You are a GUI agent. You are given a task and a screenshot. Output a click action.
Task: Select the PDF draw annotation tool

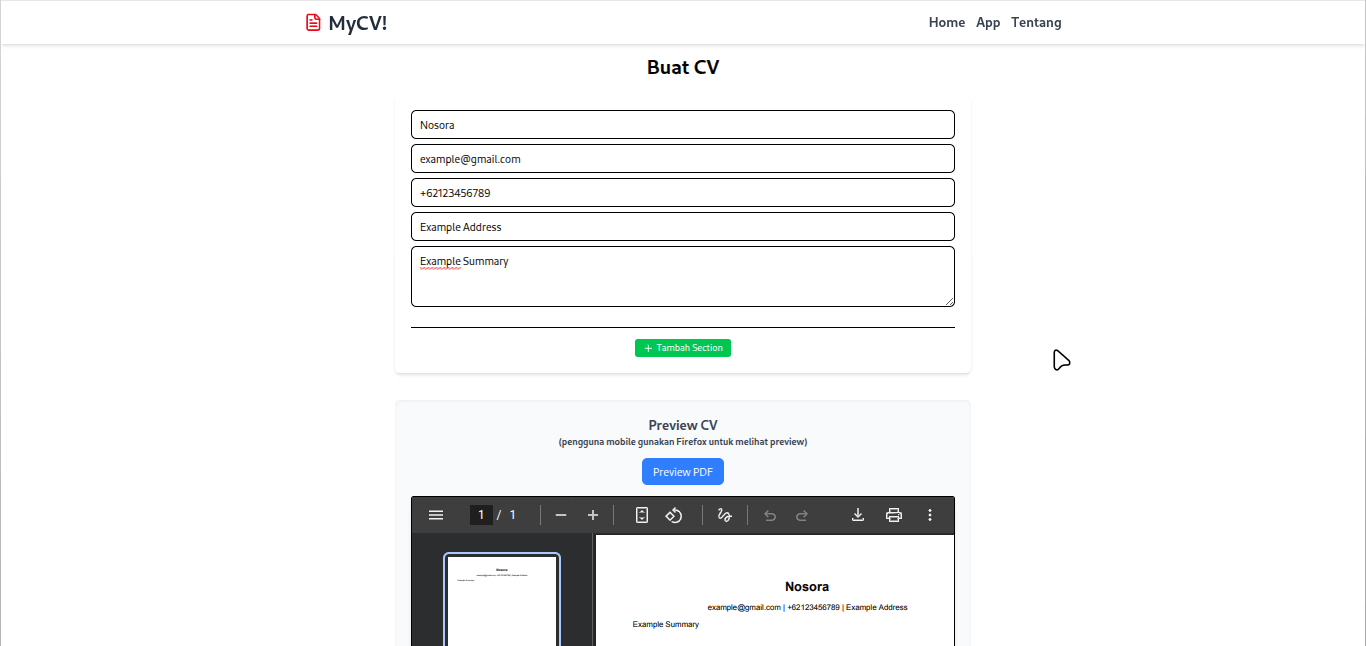725,515
